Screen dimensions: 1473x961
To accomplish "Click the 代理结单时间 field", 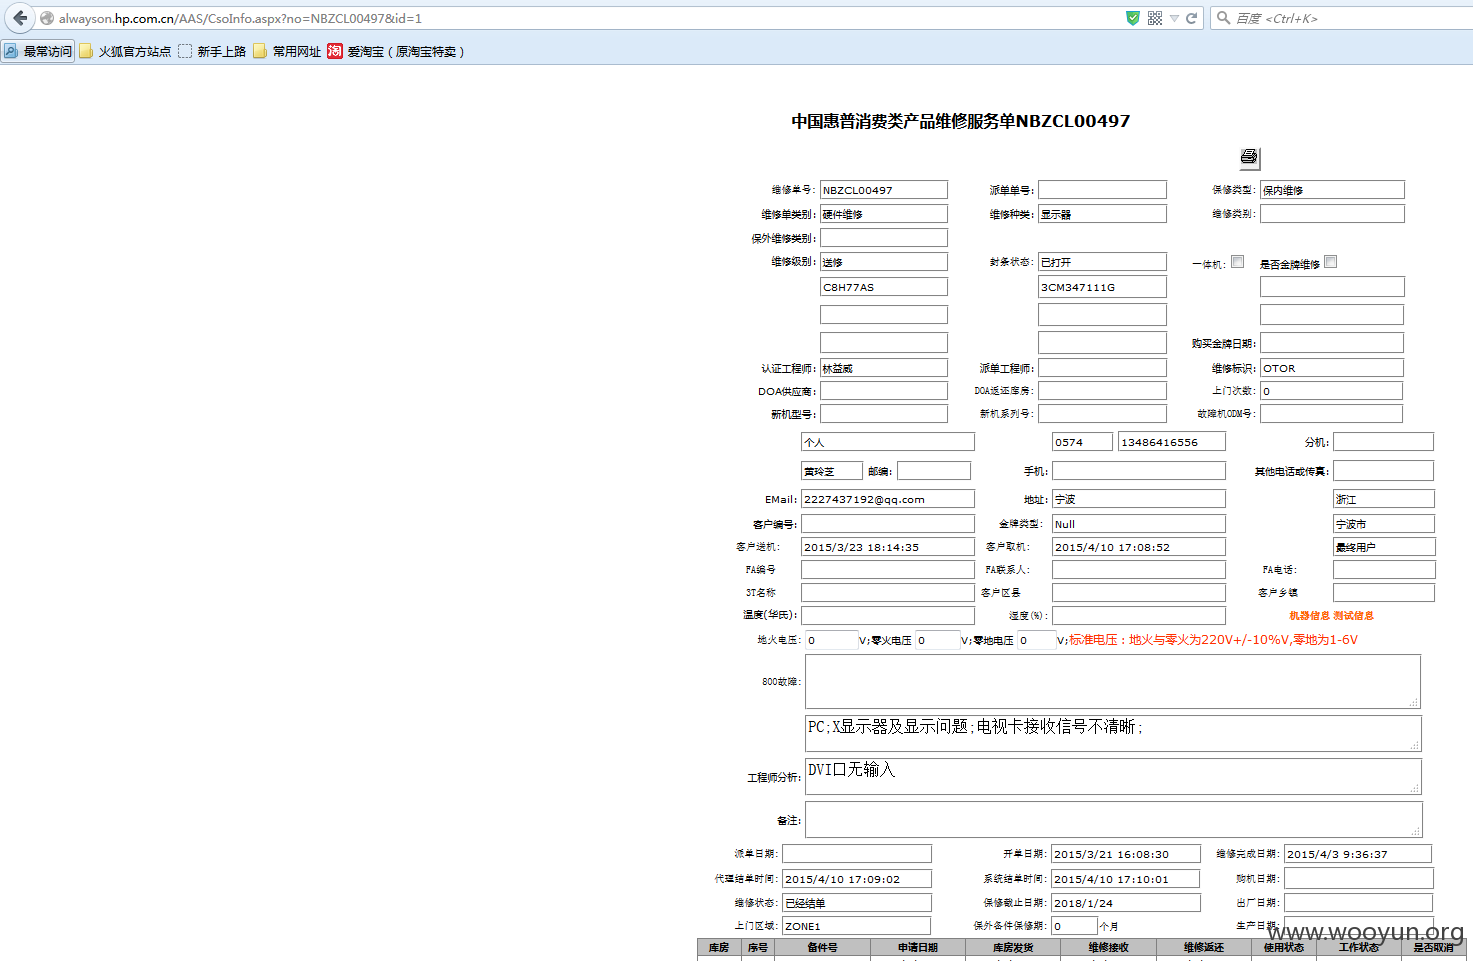I will pos(857,879).
